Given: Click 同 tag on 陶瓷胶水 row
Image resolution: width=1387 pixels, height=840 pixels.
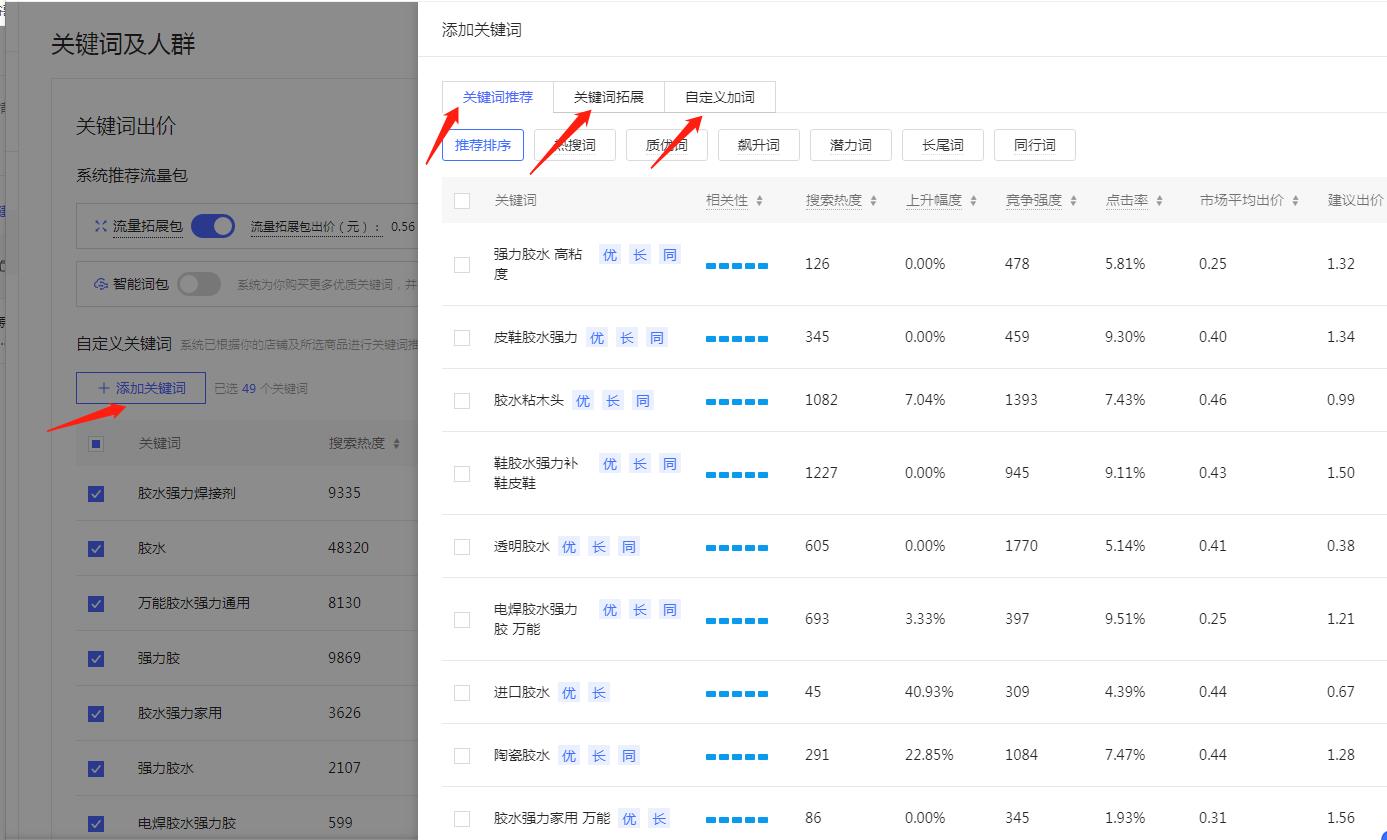Looking at the screenshot, I should [x=629, y=756].
